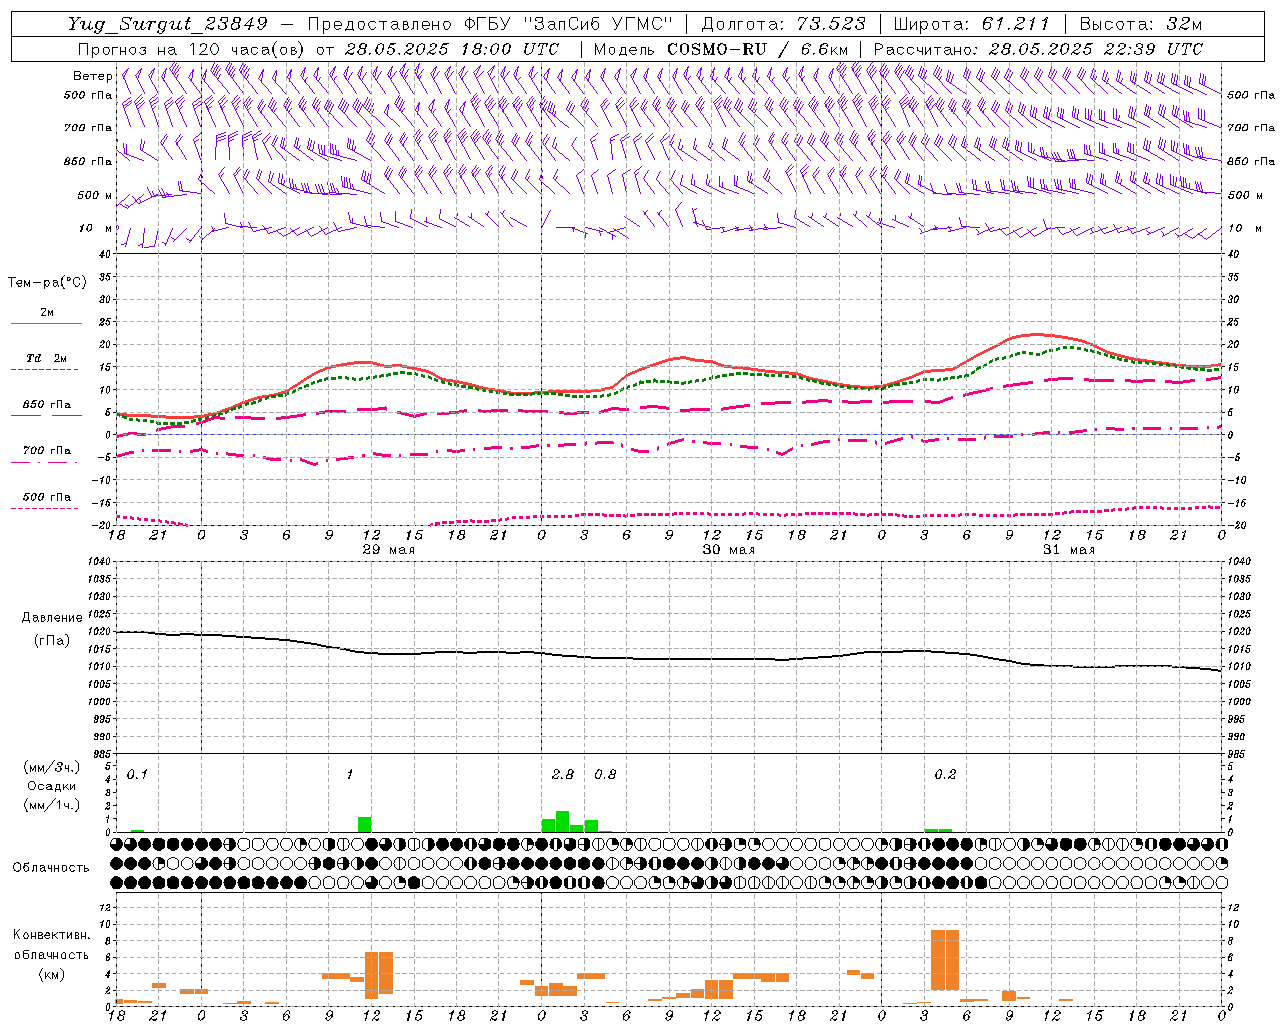This screenshot has width=1280, height=1024.
Task: Click the Рассчитано: 28.05.2025 22:39 UTC text
Action: pyautogui.click(x=1038, y=49)
